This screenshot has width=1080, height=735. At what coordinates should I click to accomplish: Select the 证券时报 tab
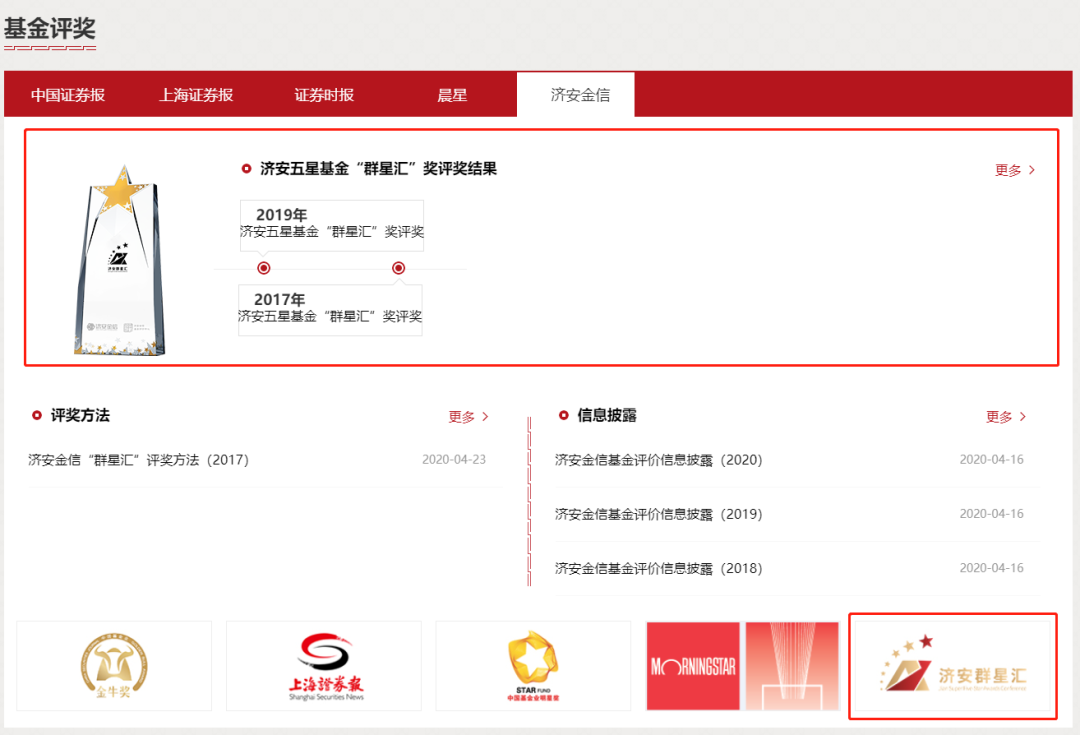(324, 95)
